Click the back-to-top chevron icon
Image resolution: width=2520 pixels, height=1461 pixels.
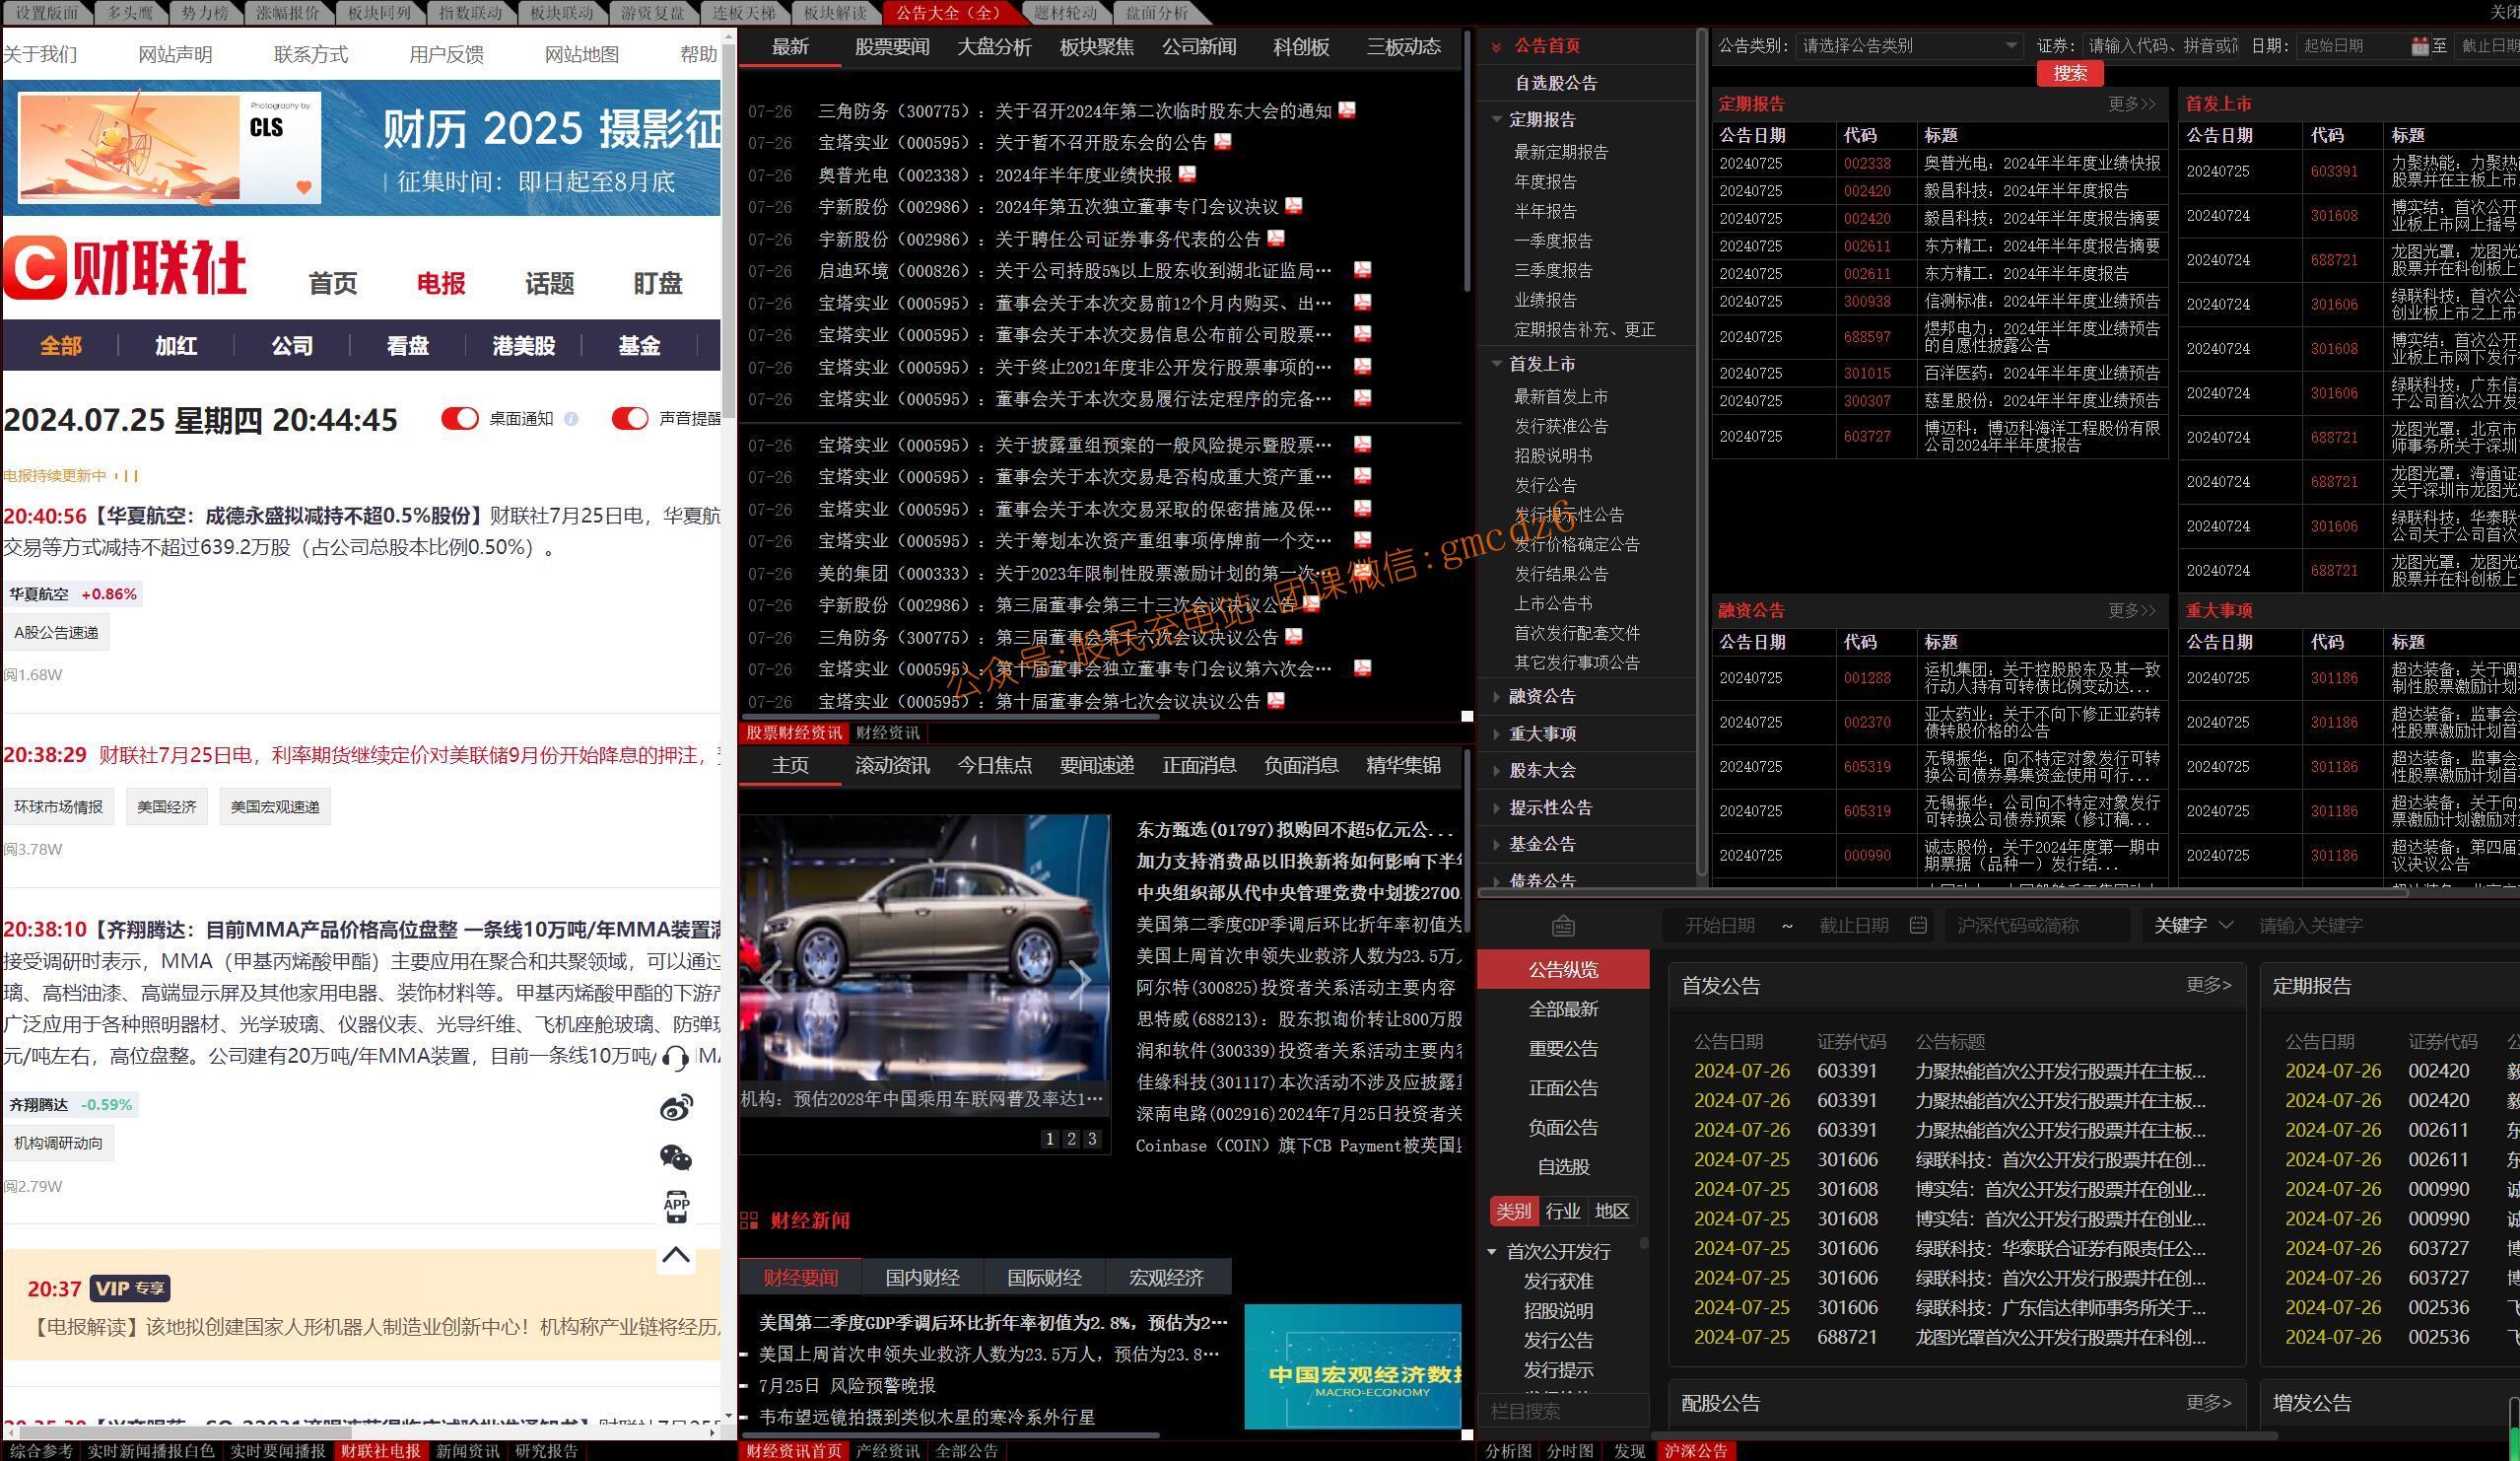[x=676, y=1254]
